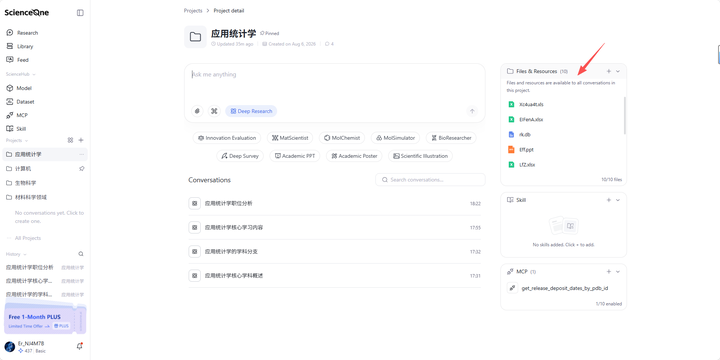Click the send arrow button
Image resolution: width=720 pixels, height=360 pixels.
click(x=472, y=111)
